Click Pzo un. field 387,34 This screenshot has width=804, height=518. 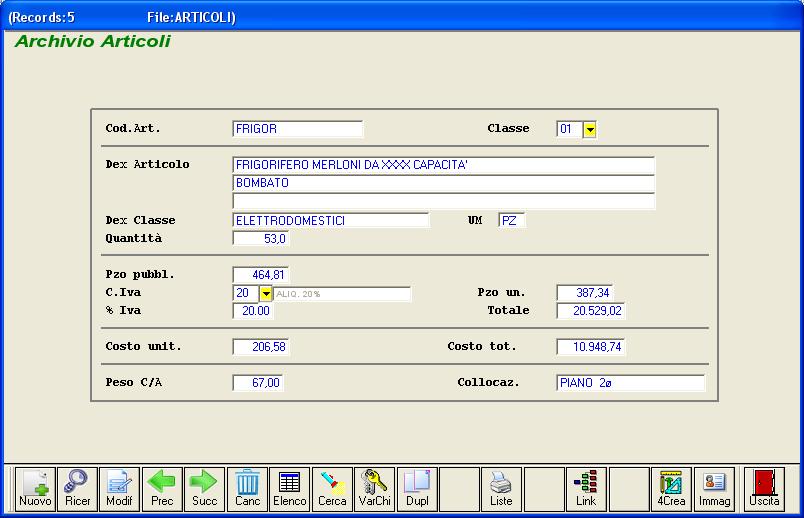(585, 293)
